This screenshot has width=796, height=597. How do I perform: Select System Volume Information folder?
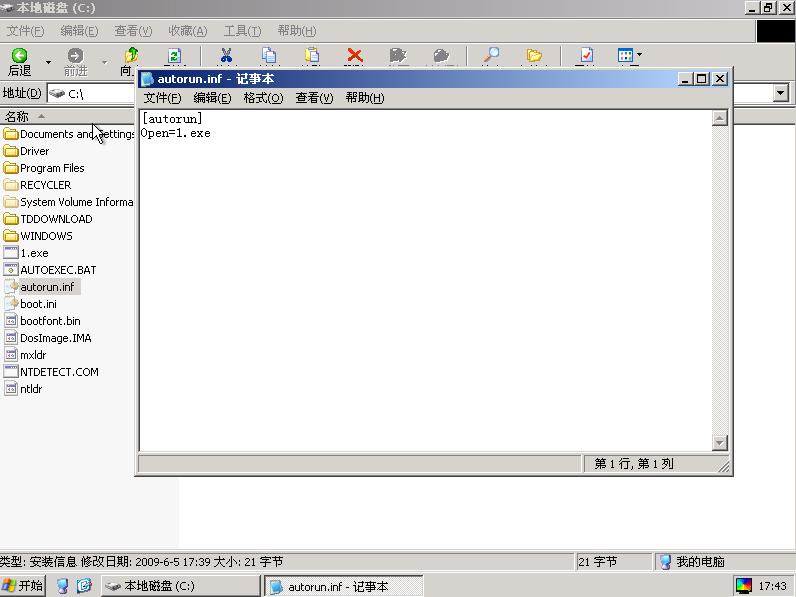point(69,202)
